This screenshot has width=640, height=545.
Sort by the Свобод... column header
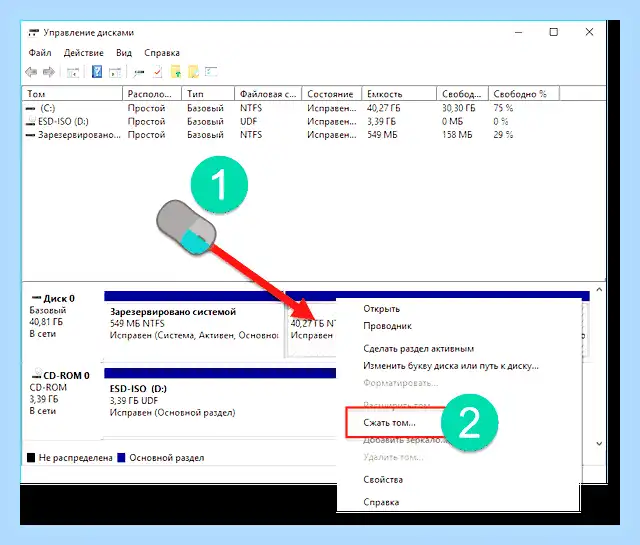(462, 94)
